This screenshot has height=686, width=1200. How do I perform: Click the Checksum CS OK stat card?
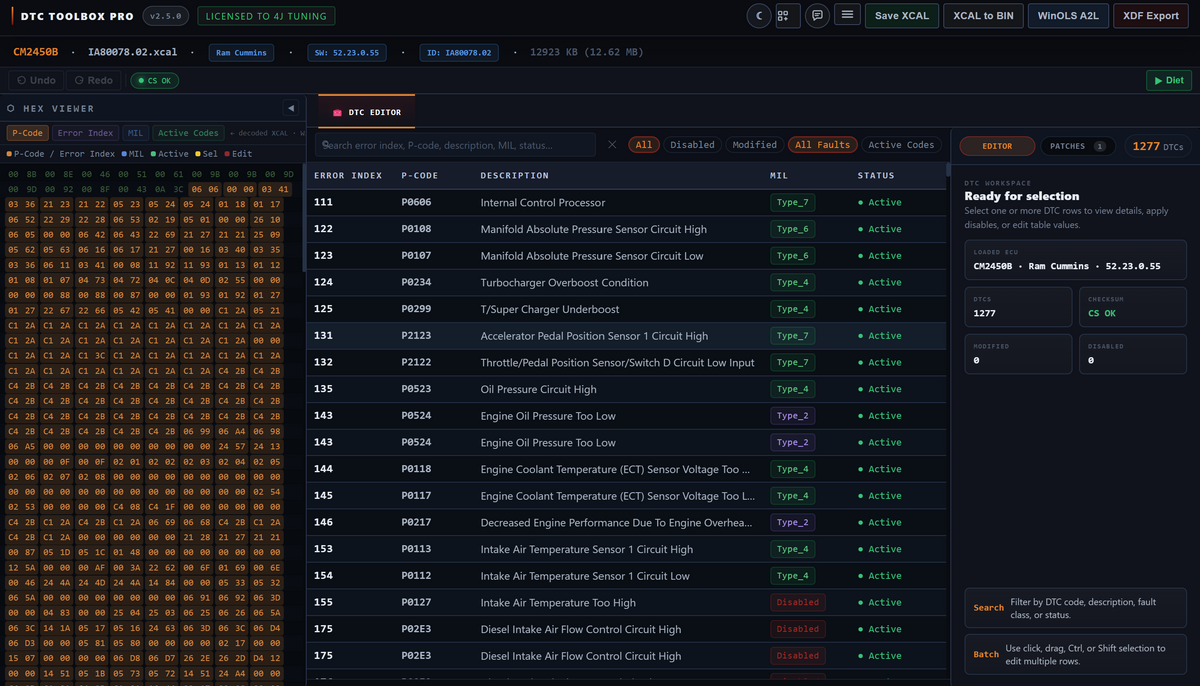click(1133, 307)
